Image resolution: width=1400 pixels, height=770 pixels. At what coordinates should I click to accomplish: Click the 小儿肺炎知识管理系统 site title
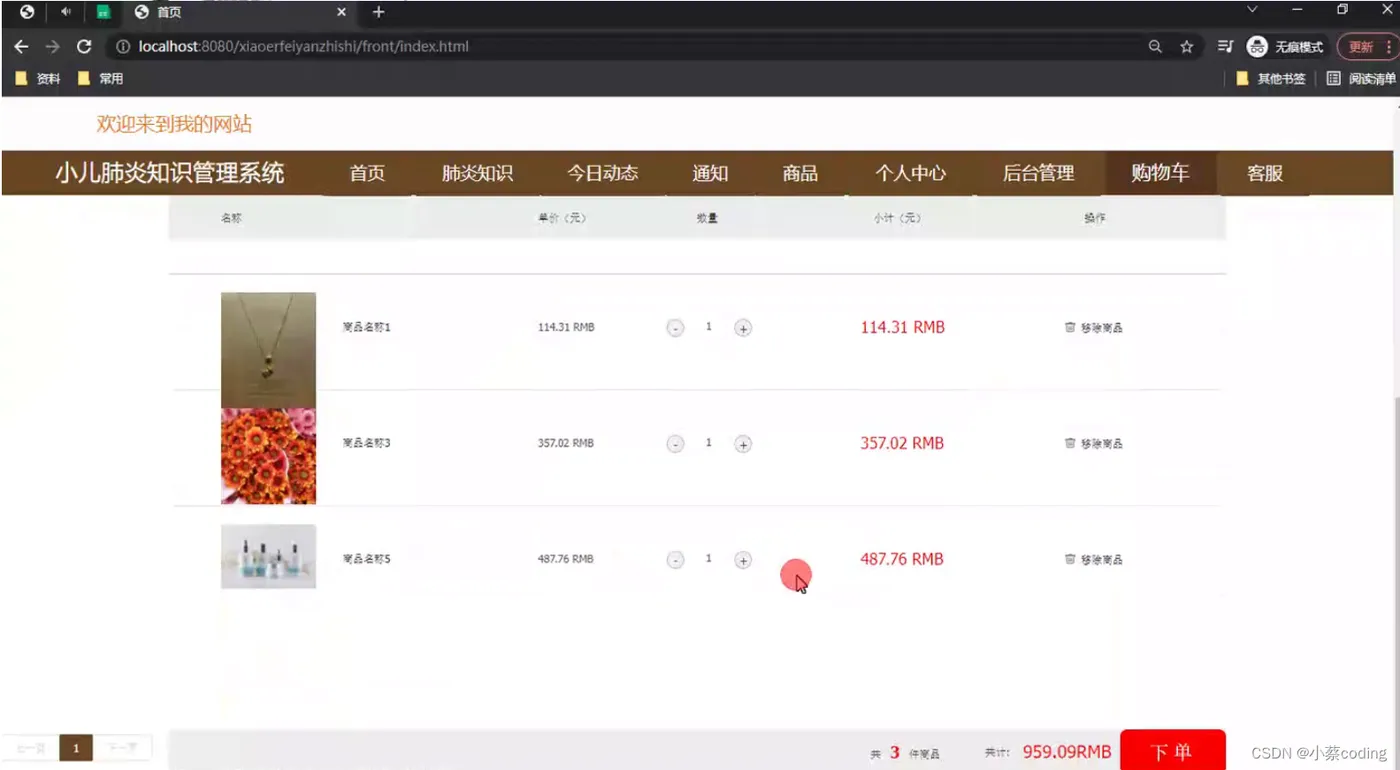coord(170,173)
